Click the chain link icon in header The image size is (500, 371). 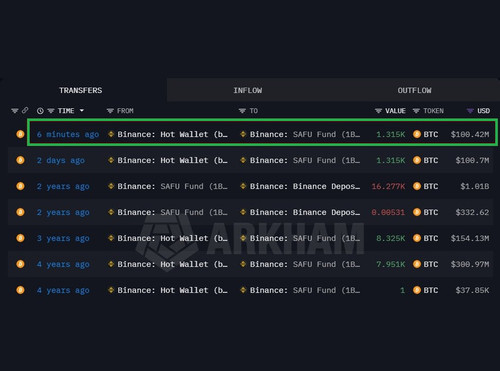(x=25, y=110)
